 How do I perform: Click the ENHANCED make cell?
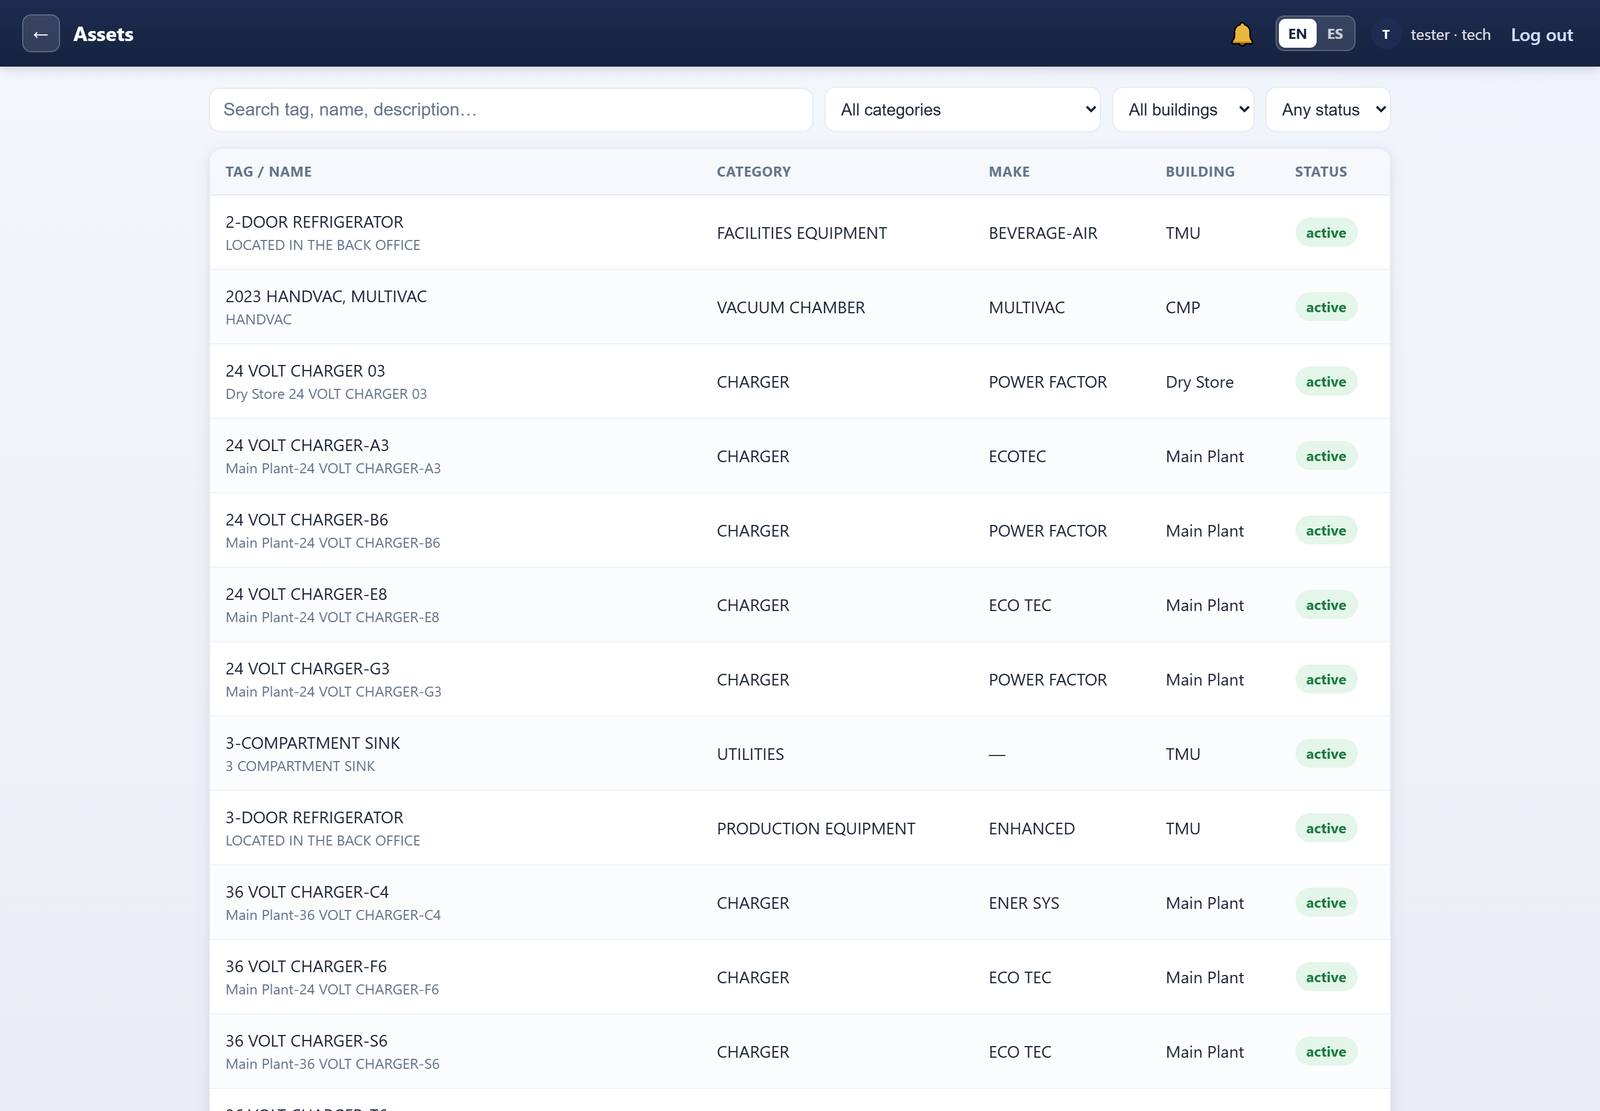(x=1032, y=829)
